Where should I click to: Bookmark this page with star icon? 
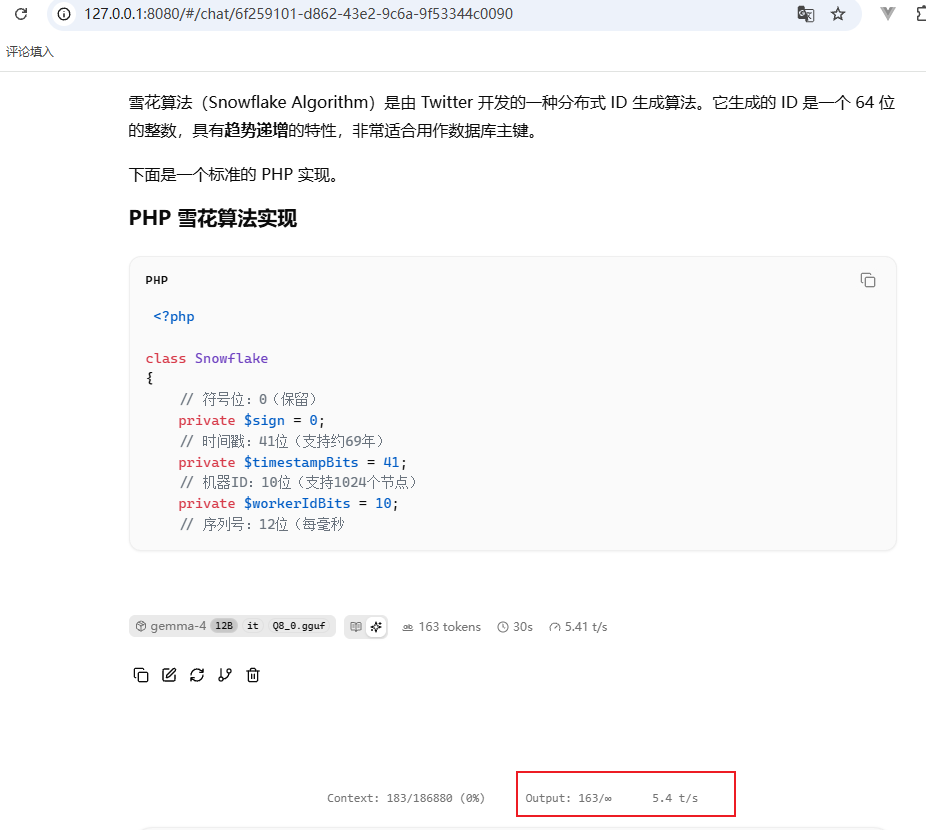[x=837, y=14]
